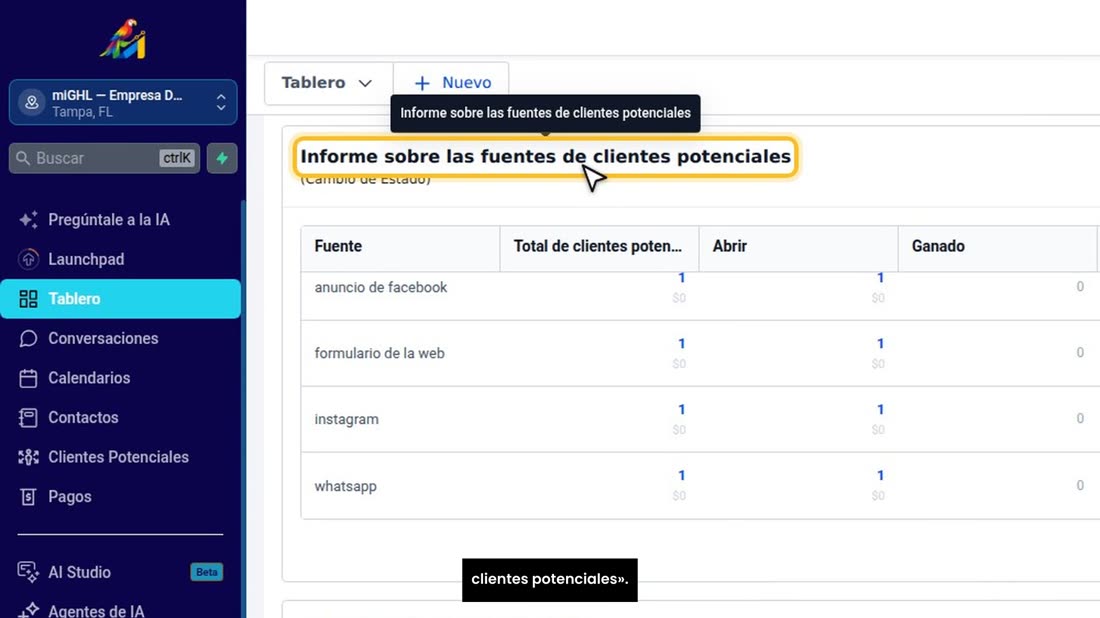Sort by Fuente column header
Image resolution: width=1100 pixels, height=618 pixels.
point(400,246)
